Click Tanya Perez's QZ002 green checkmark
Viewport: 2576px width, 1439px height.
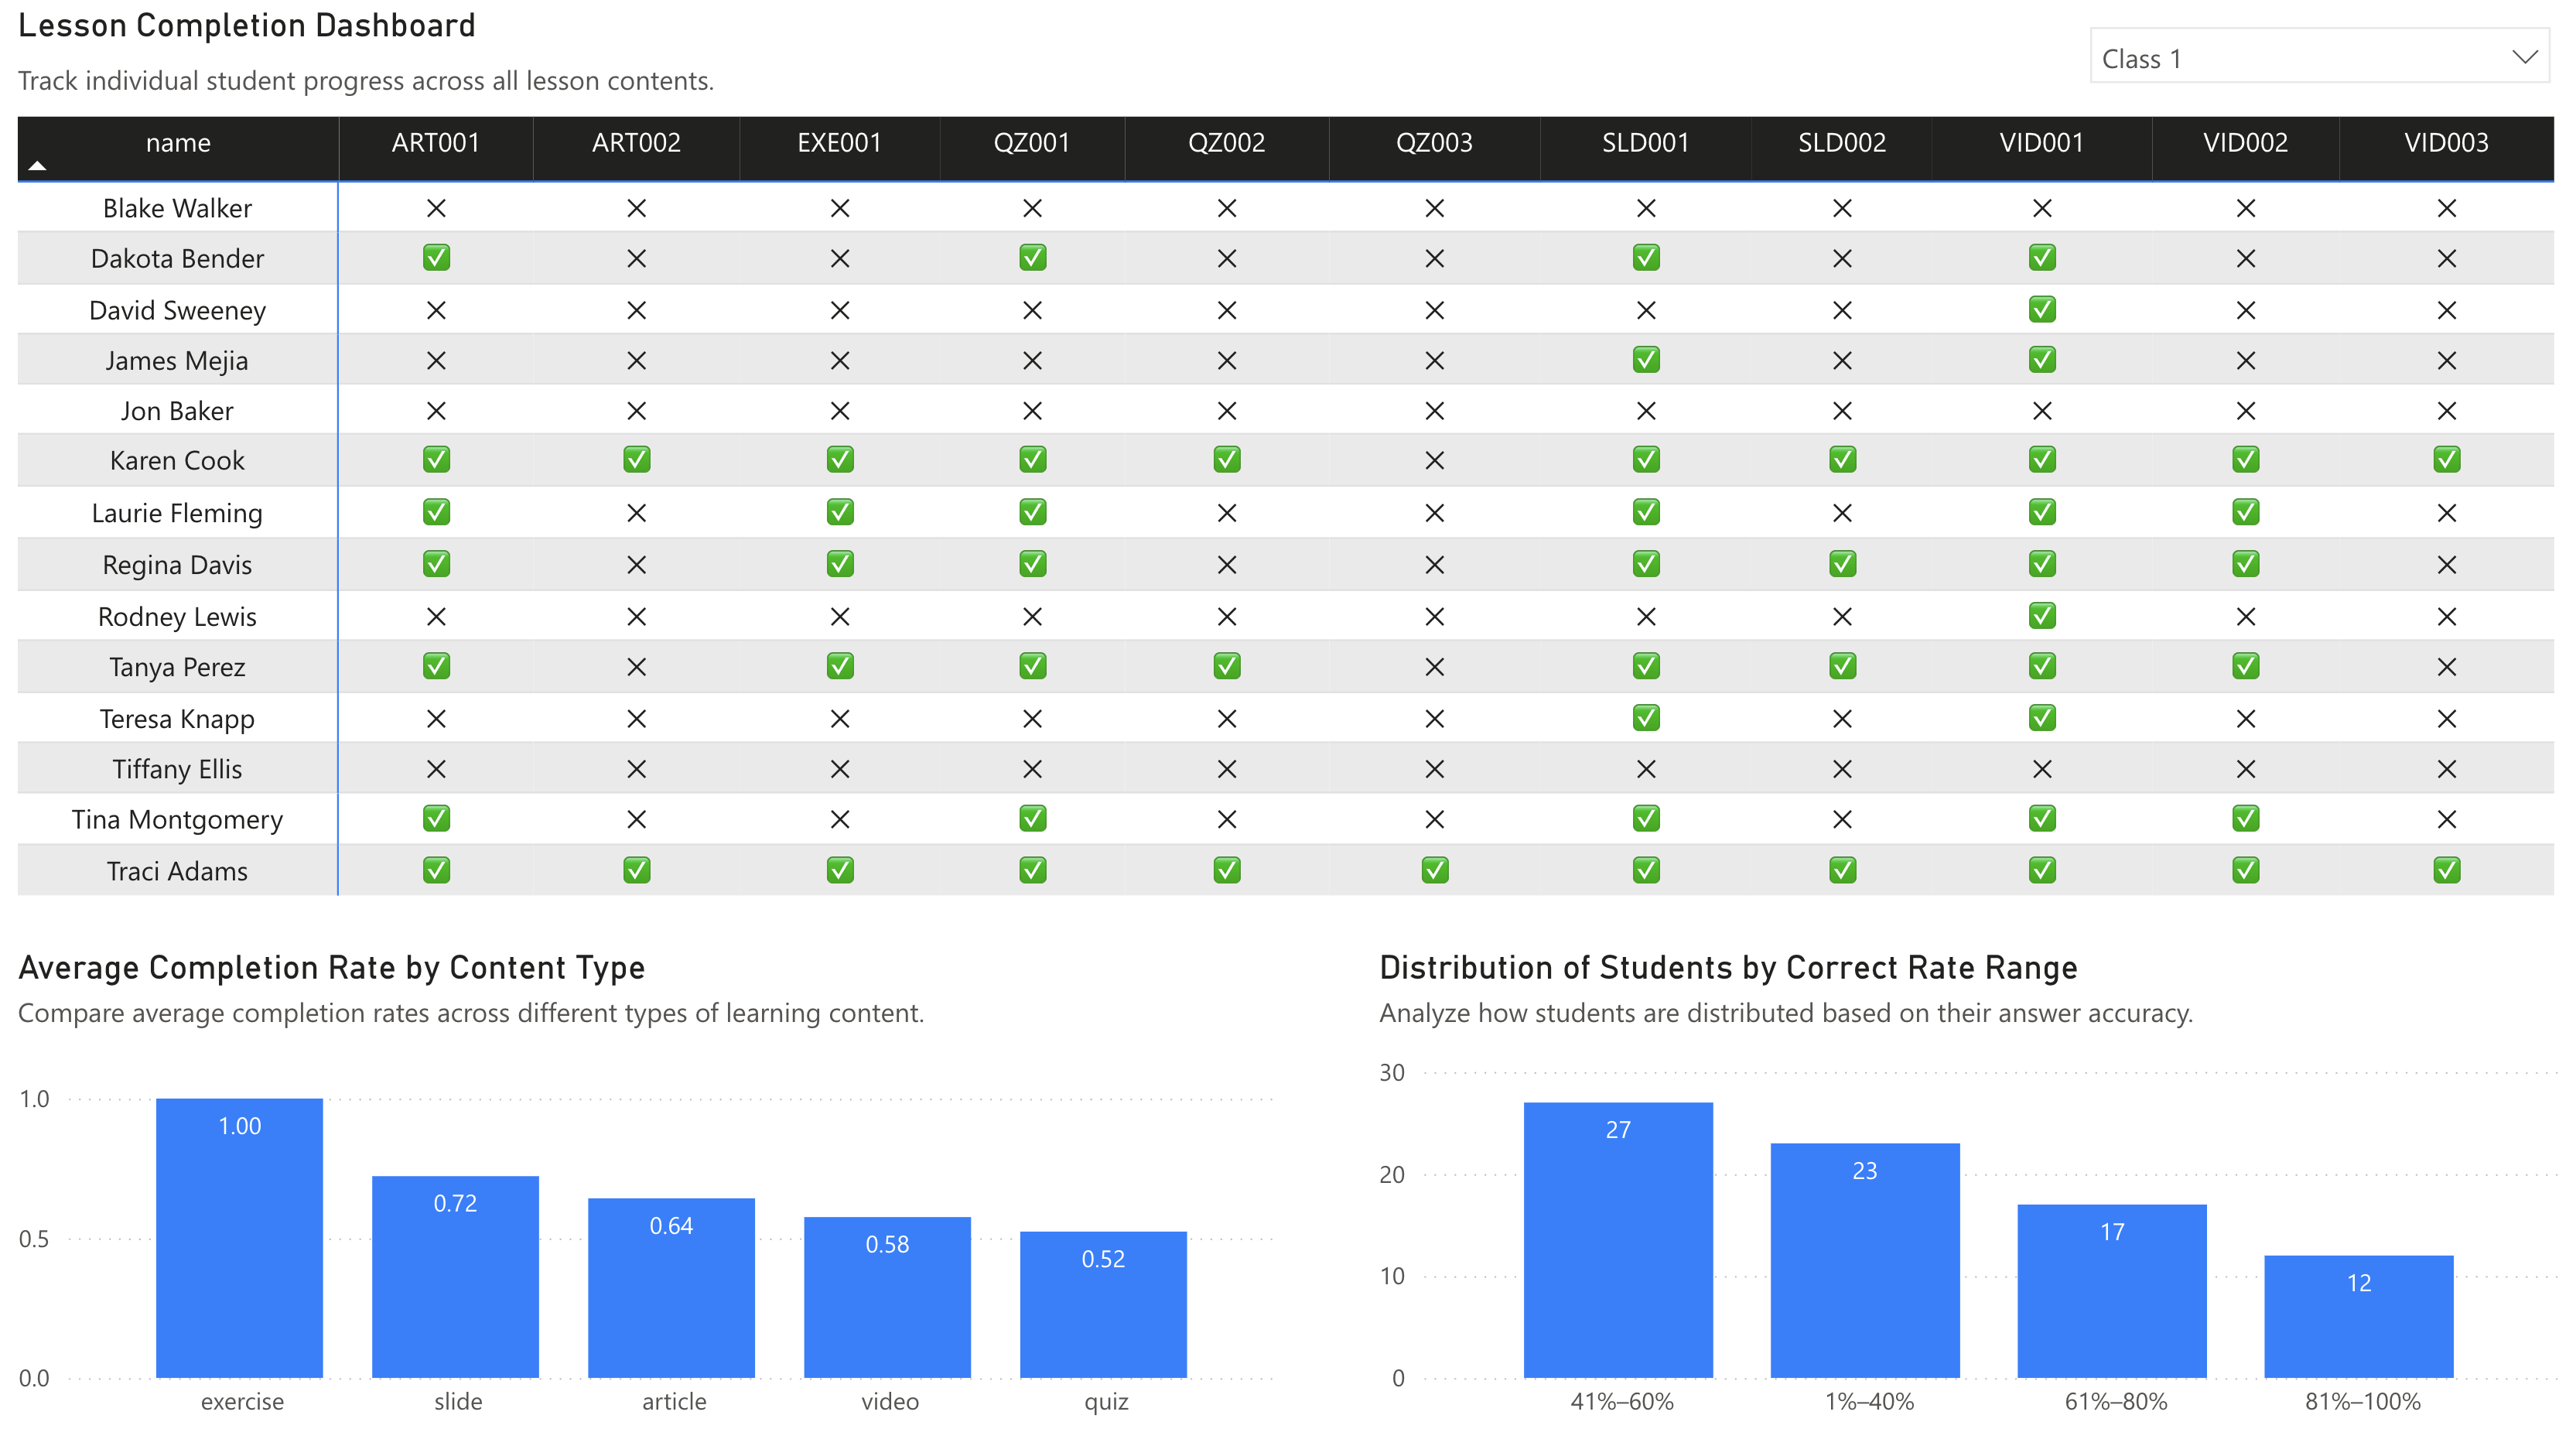1226,666
